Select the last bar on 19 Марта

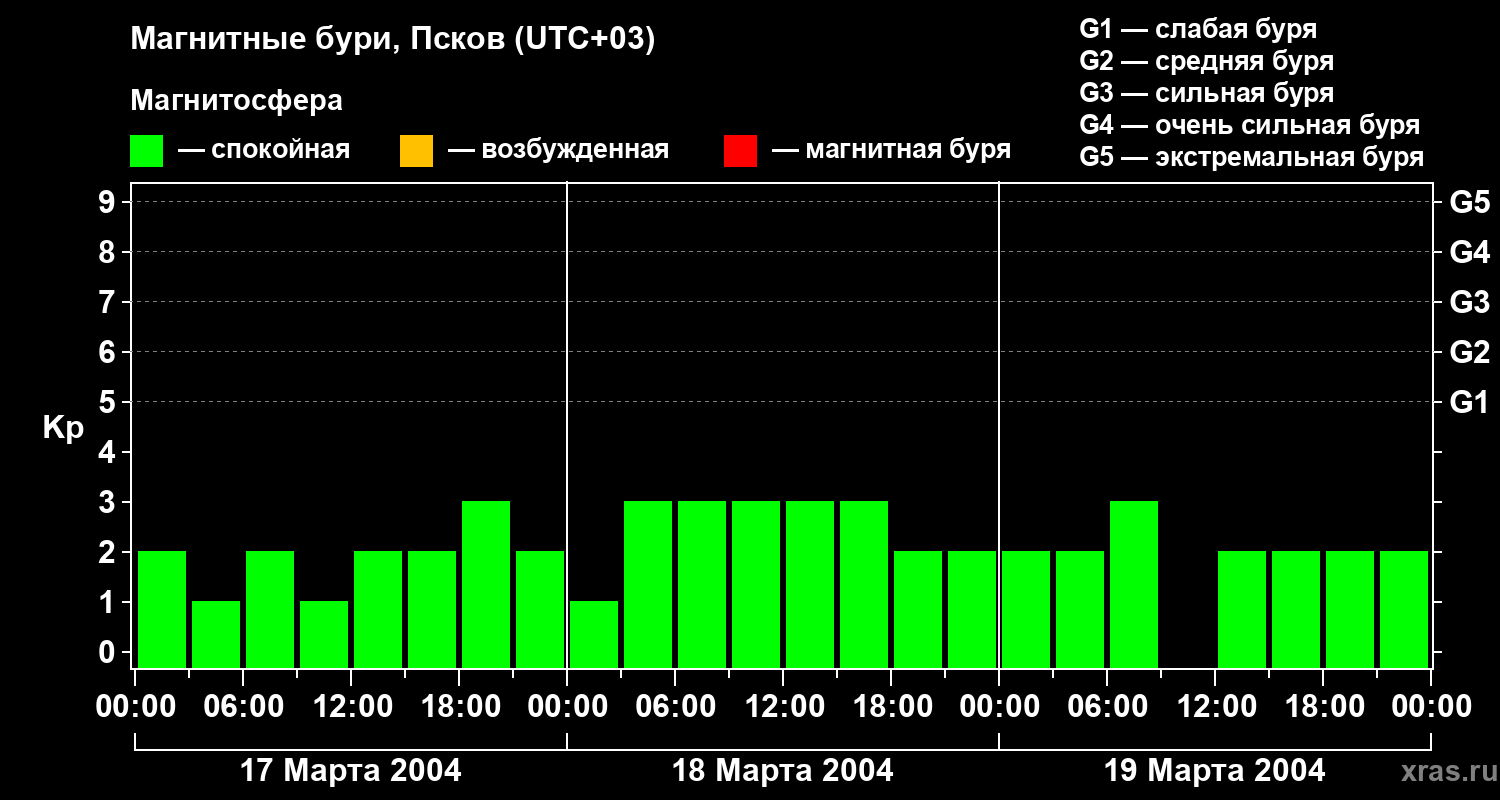pyautogui.click(x=1404, y=609)
